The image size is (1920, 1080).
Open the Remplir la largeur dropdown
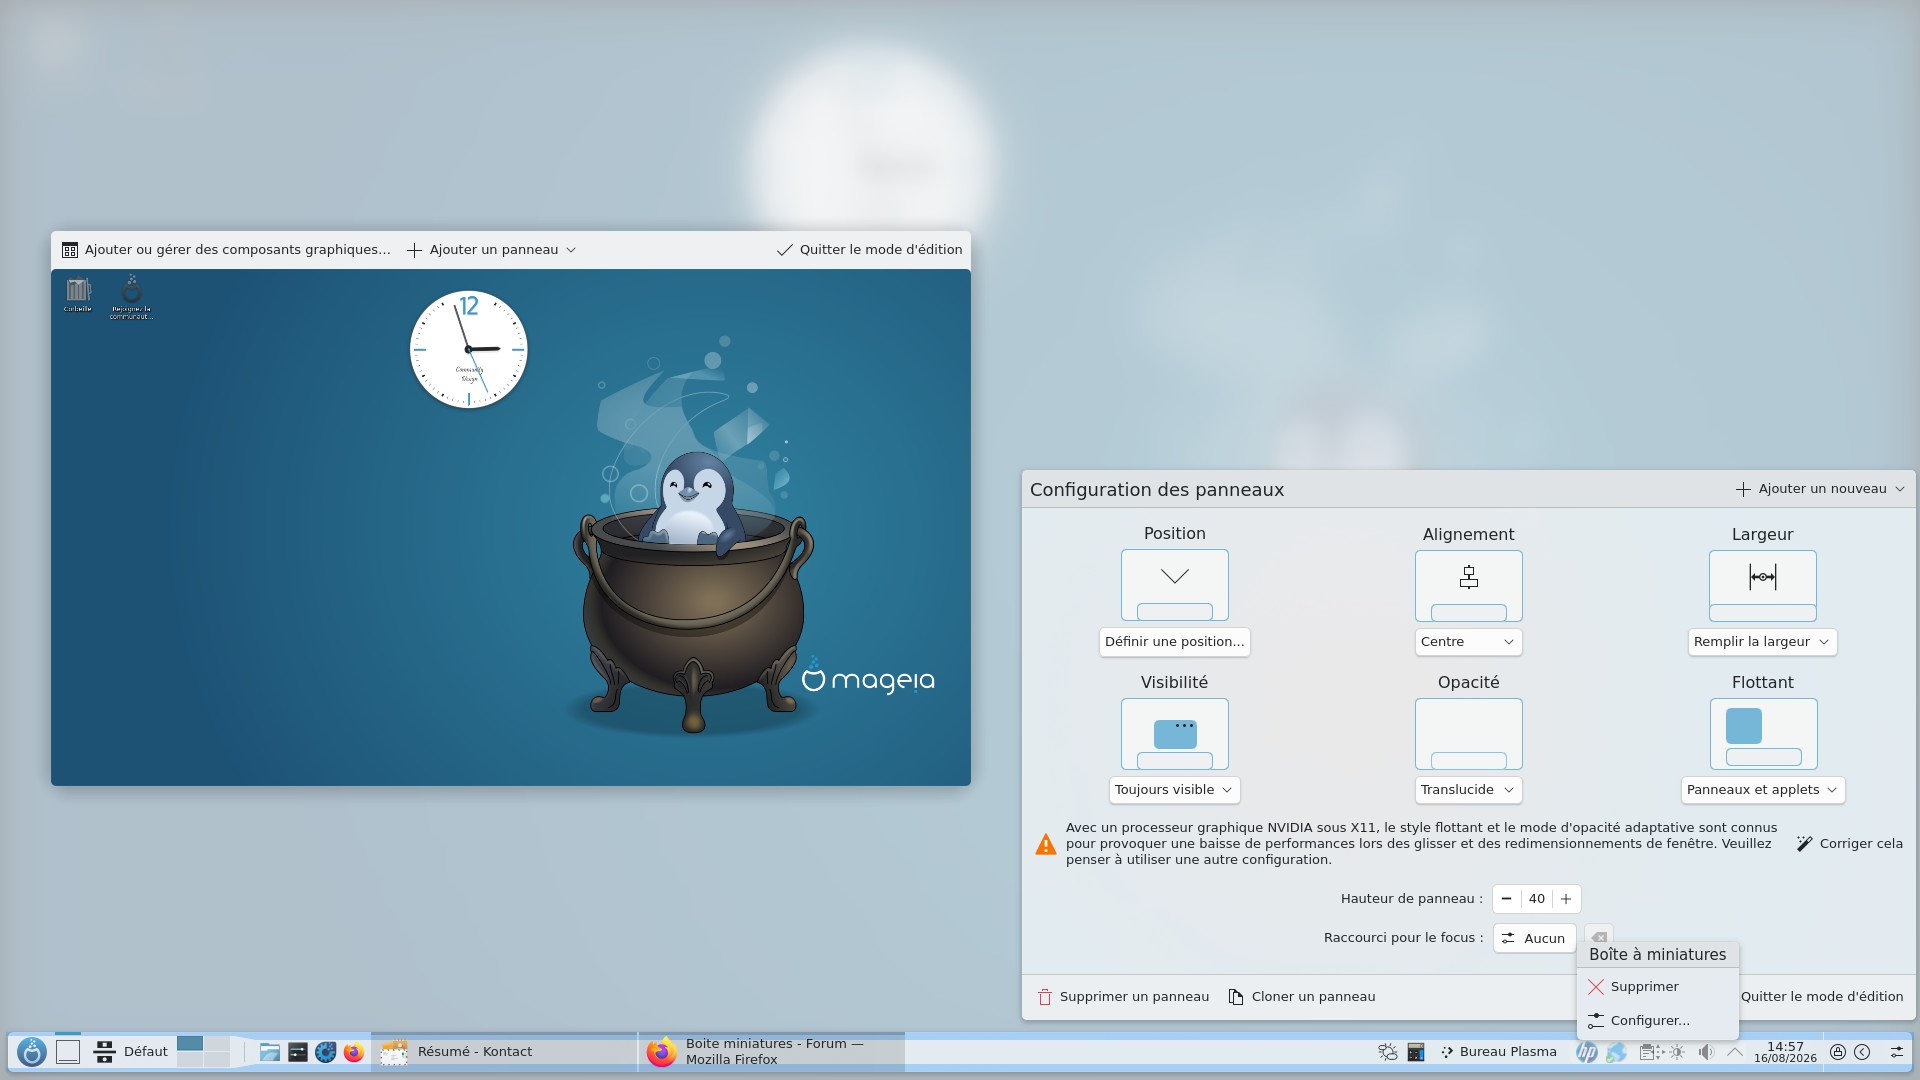coord(1763,642)
